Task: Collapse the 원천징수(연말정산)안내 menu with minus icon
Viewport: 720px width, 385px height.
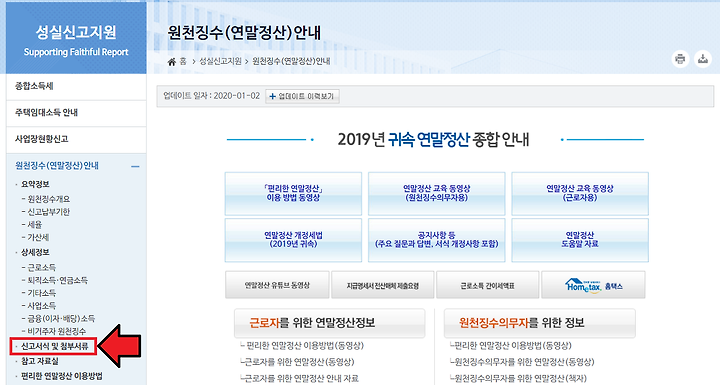Action: tap(135, 166)
